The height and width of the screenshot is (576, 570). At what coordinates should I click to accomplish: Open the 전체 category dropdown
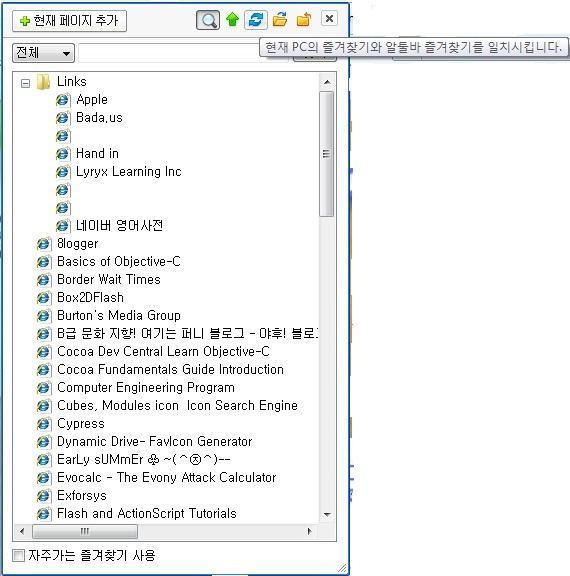click(43, 53)
